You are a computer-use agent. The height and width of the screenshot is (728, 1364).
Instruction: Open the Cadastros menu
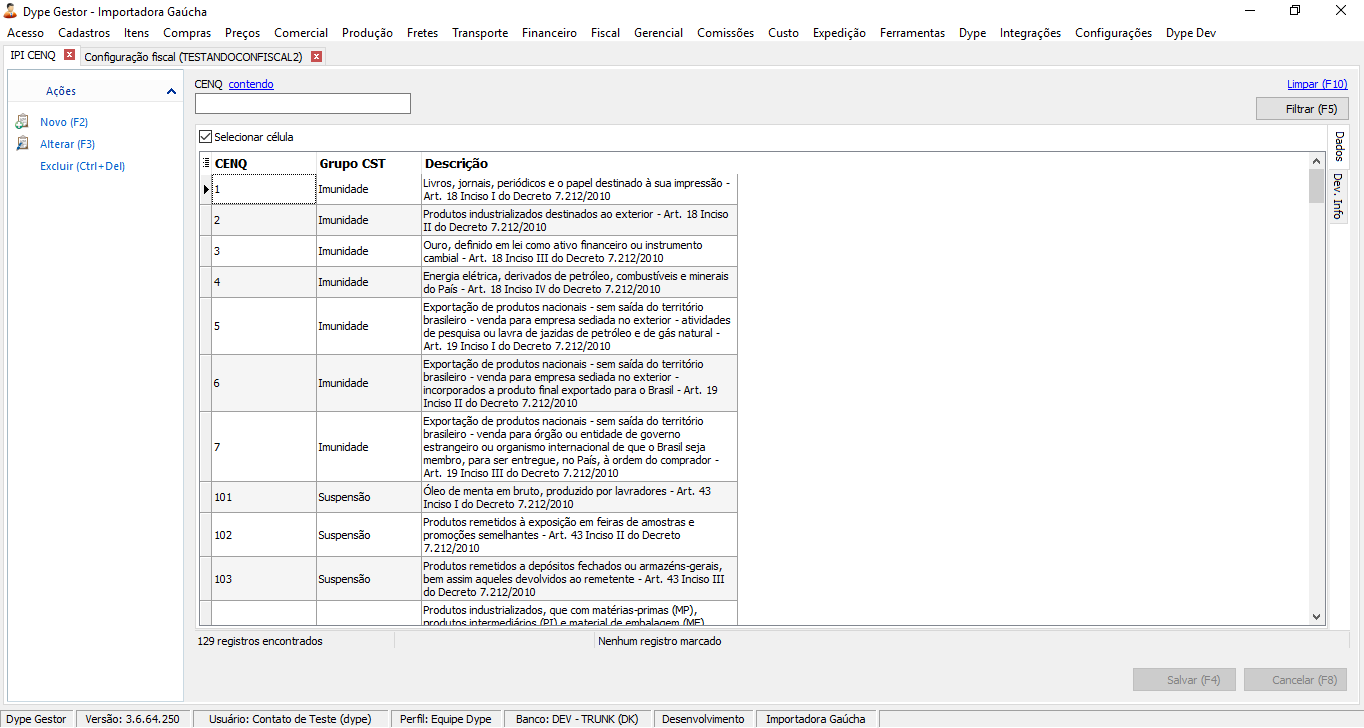pos(84,33)
